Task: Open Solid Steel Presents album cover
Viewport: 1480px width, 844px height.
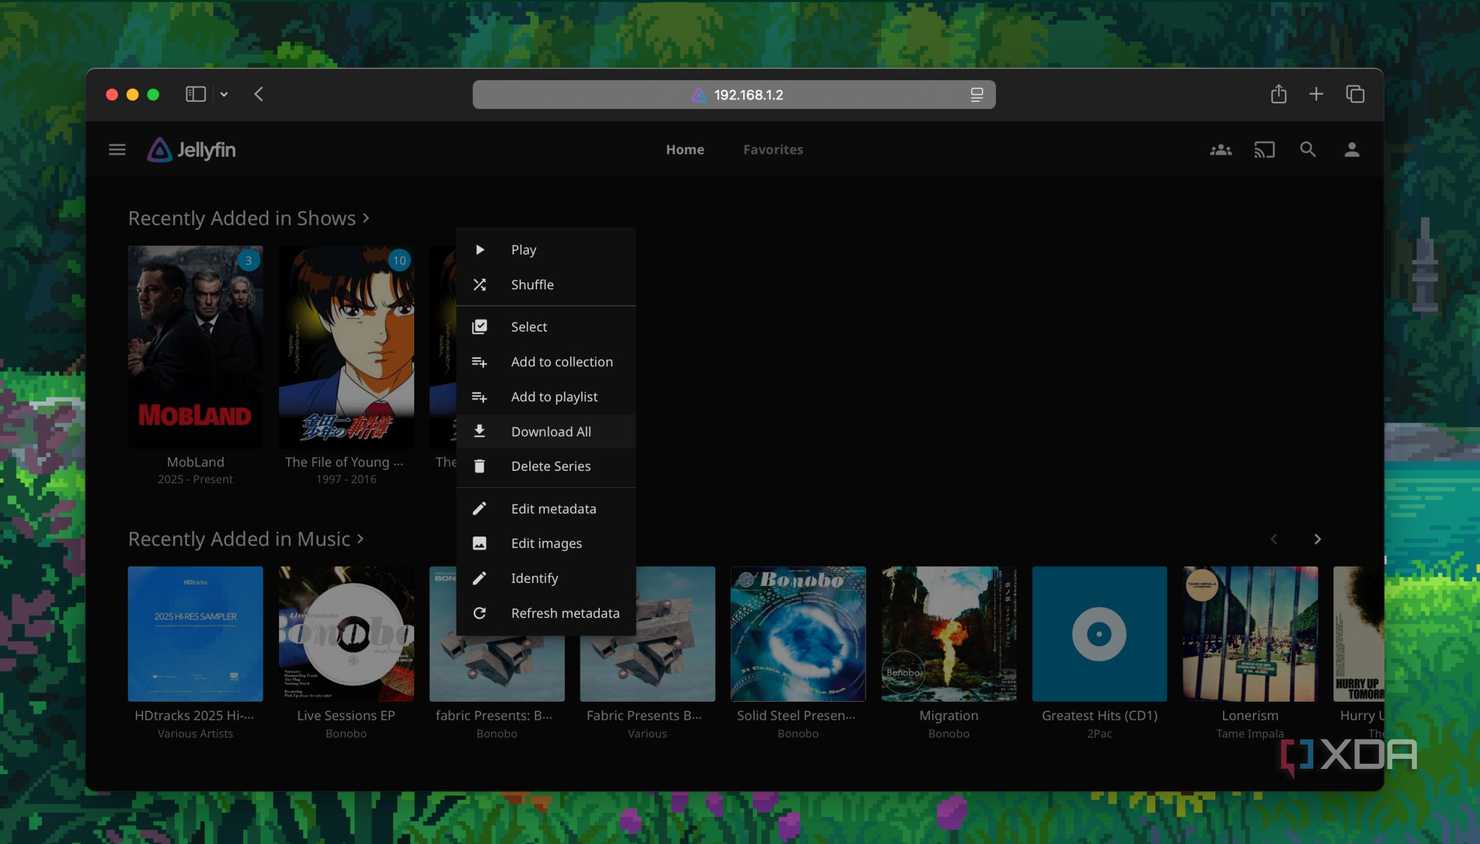Action: [798, 634]
